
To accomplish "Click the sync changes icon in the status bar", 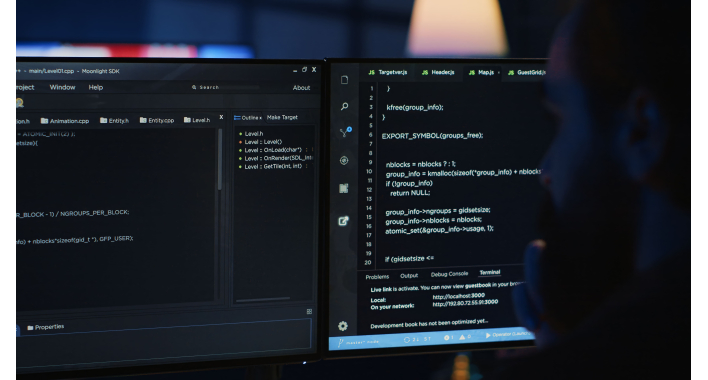I will point(407,340).
